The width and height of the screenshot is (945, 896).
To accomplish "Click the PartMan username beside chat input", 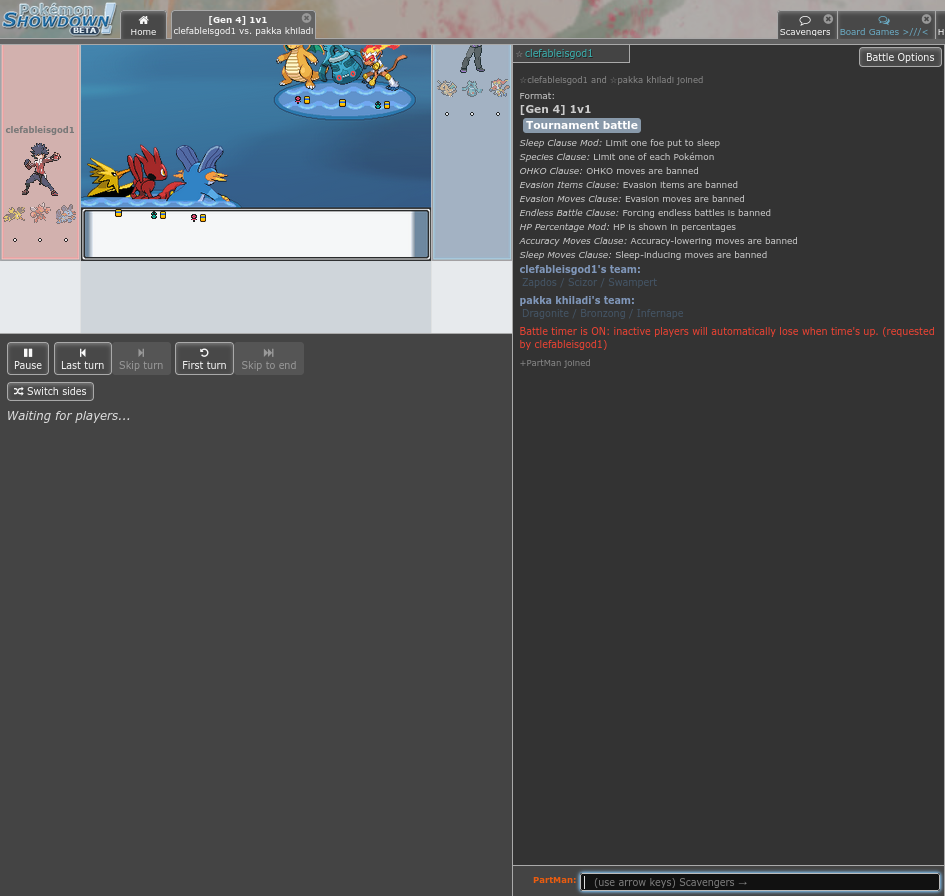I will coord(554,880).
